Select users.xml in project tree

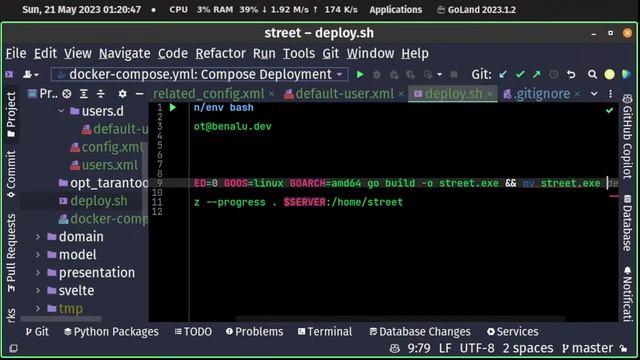[x=104, y=165]
